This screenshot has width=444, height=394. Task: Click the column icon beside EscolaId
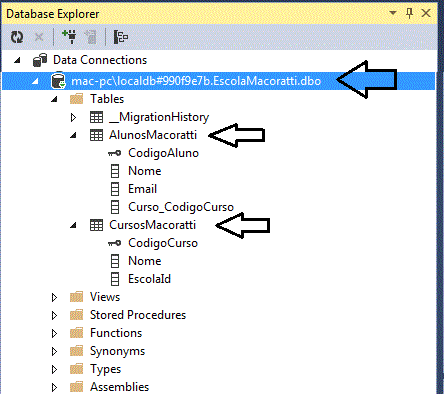(x=115, y=279)
